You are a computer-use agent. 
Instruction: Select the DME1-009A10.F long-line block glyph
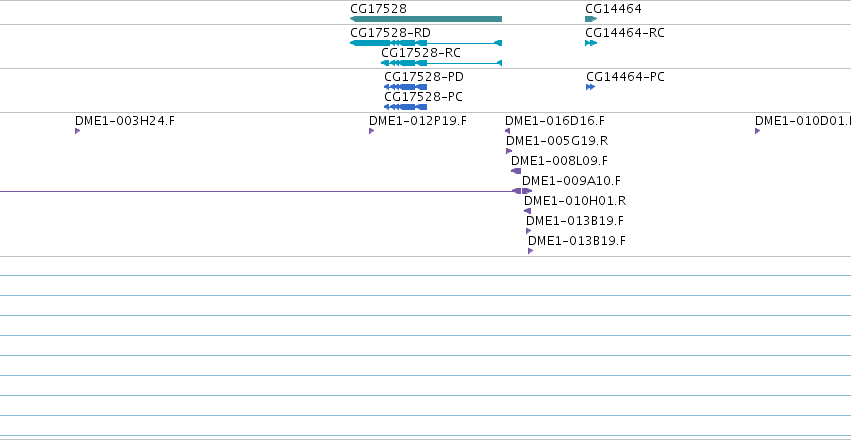[x=522, y=191]
